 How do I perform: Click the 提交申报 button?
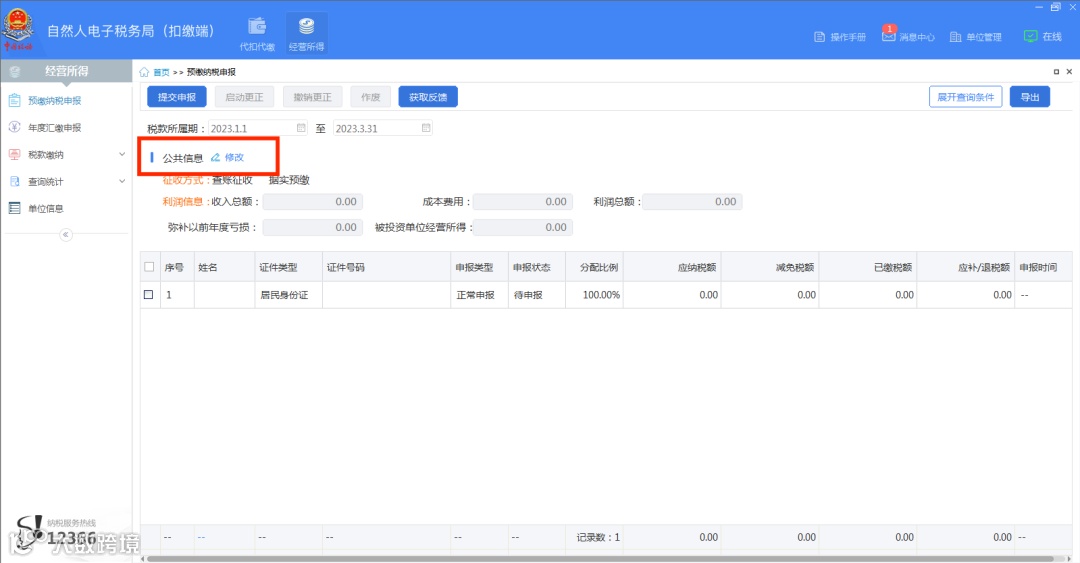click(x=177, y=97)
